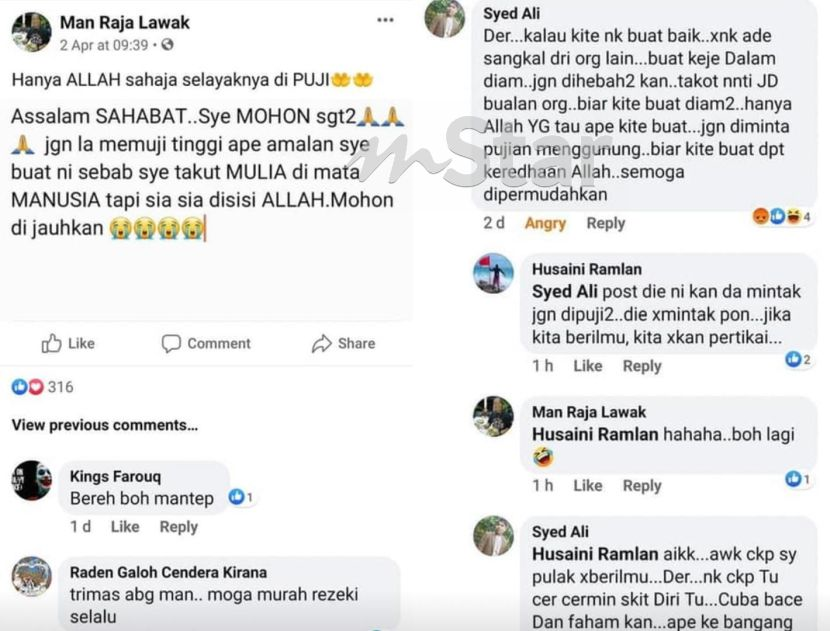Open the 316 reactions summary icons

pyautogui.click(x=28, y=387)
